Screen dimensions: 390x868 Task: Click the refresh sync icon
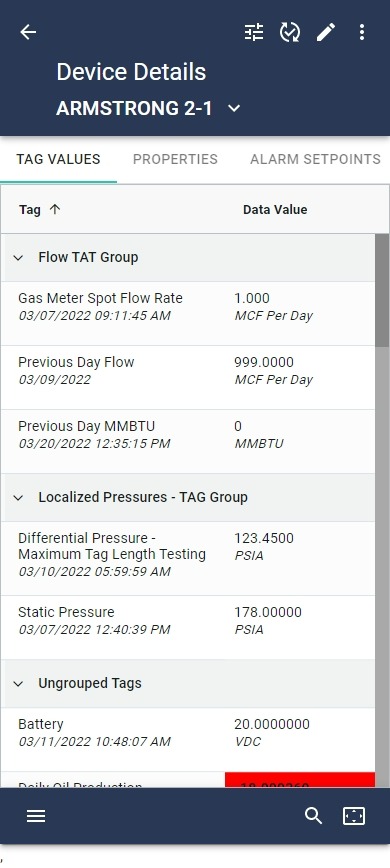(289, 33)
